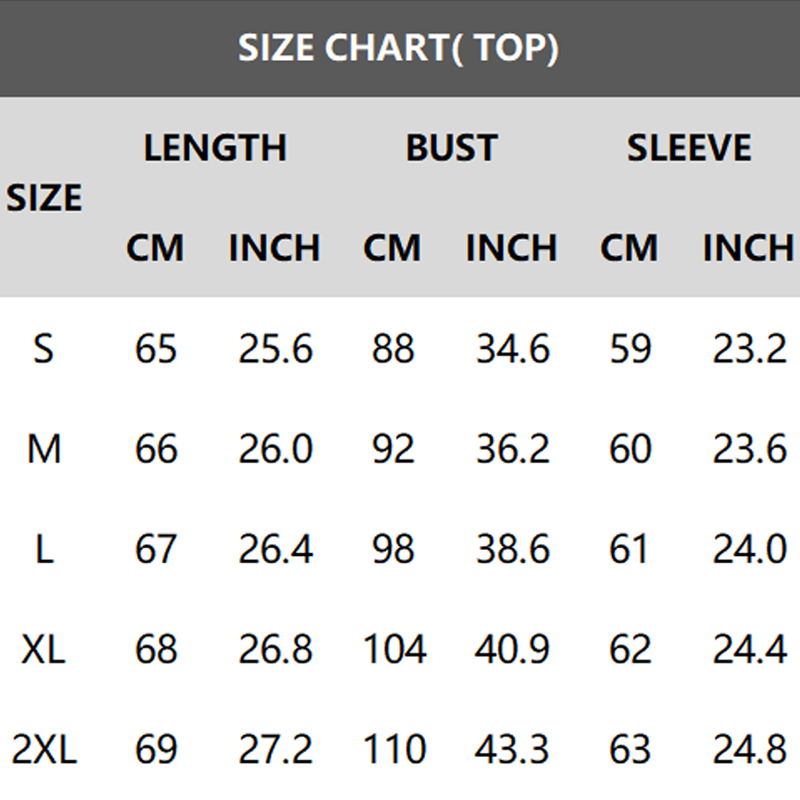The height and width of the screenshot is (800, 800).
Task: Select the SLEEVE column header
Action: coord(689,148)
